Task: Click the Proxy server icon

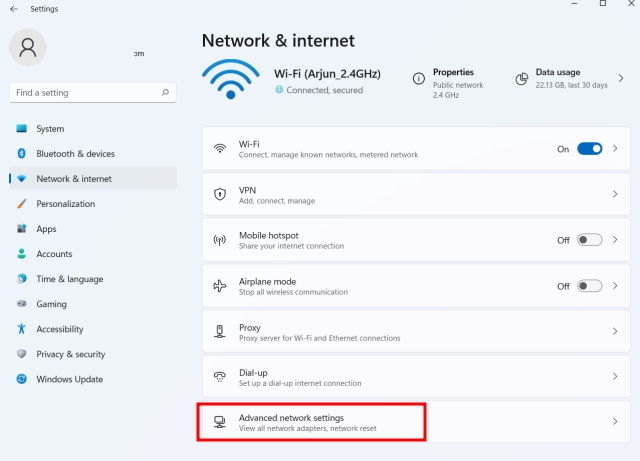Action: tap(220, 331)
